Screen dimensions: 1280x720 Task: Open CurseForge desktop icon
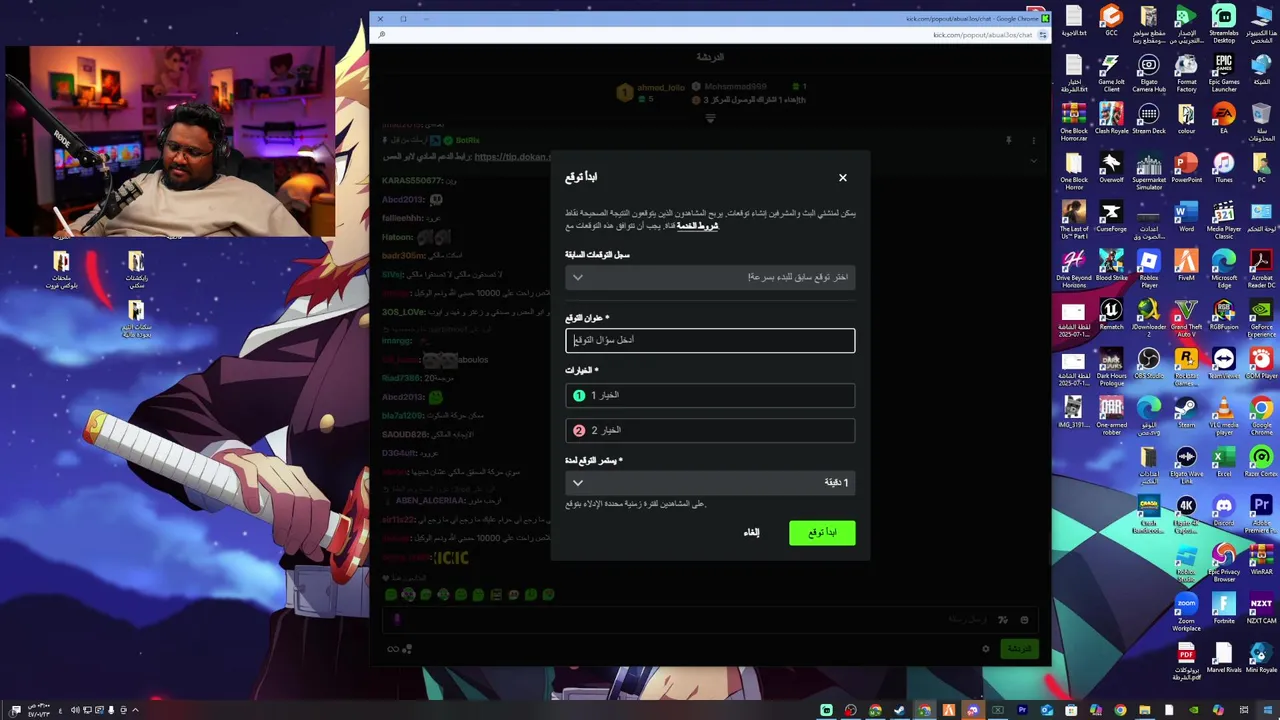(x=1111, y=217)
